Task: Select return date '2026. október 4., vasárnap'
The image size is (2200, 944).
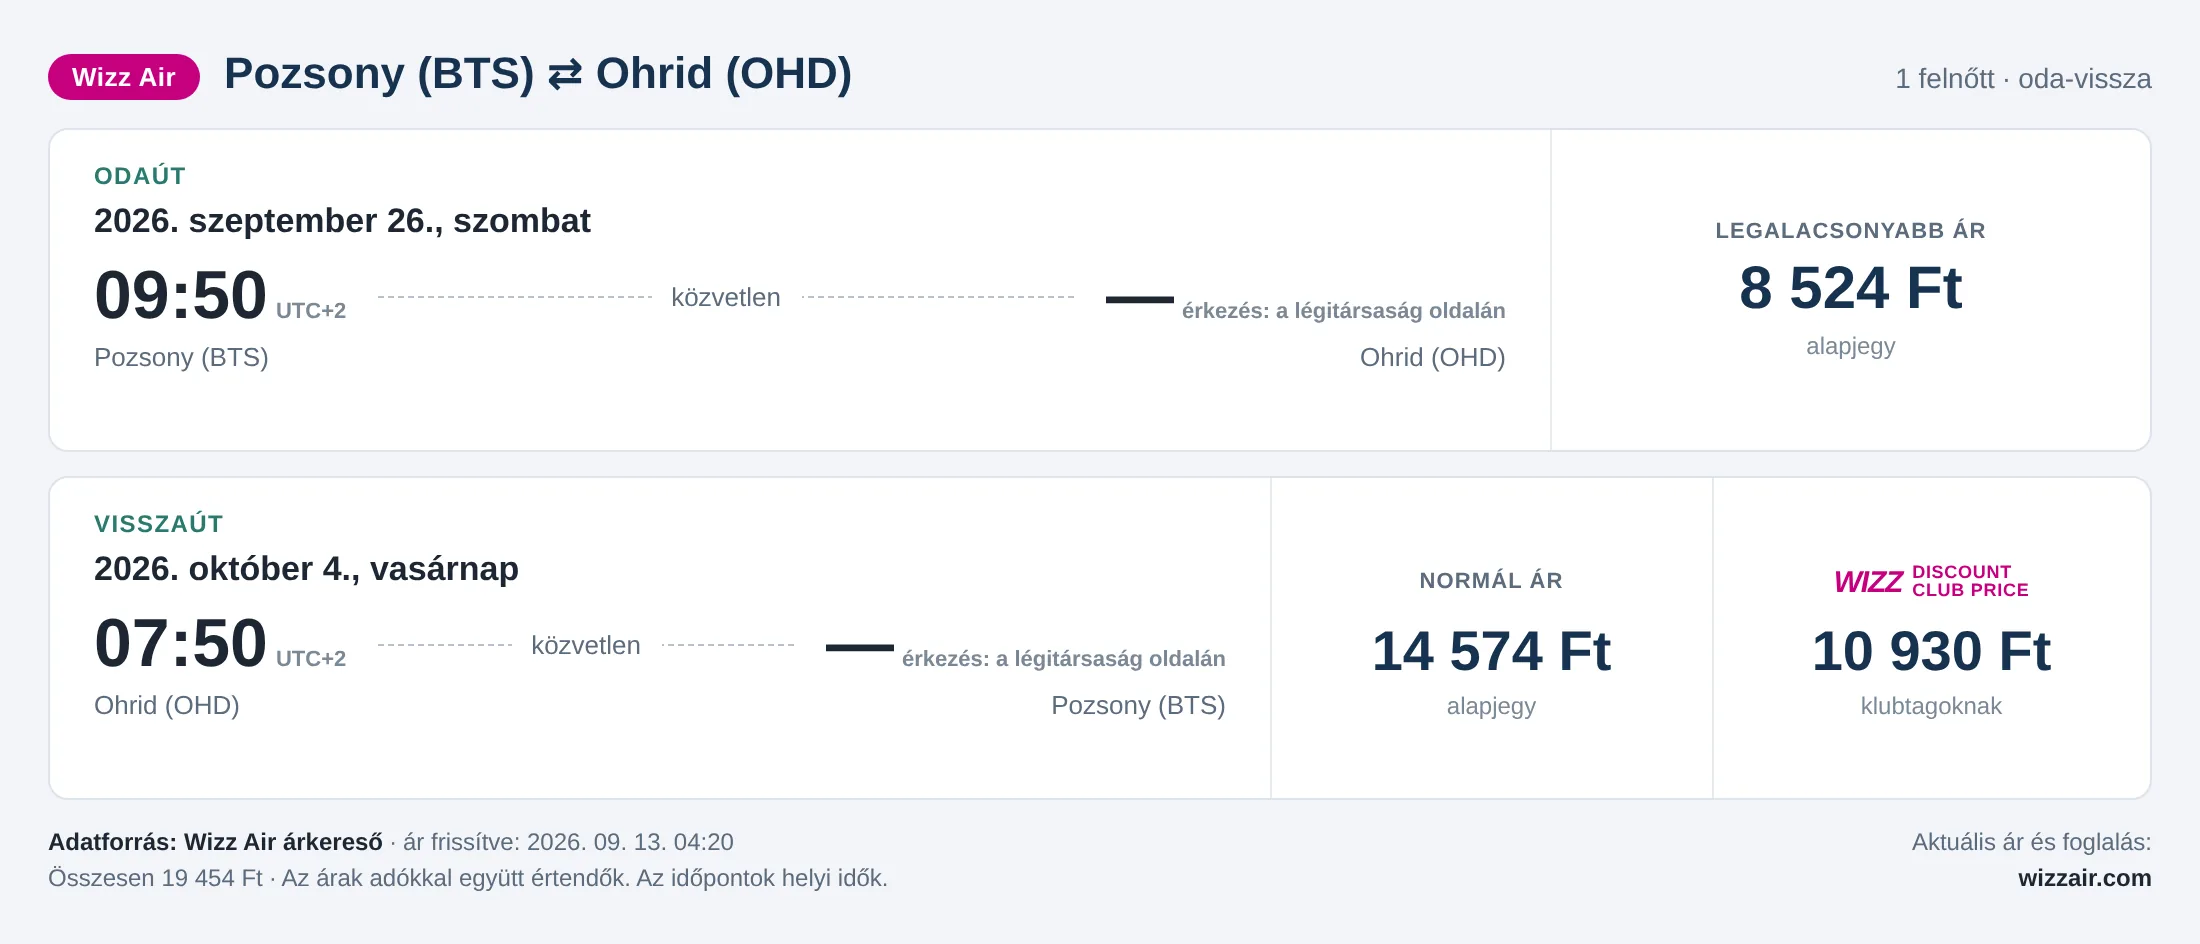Action: (306, 568)
